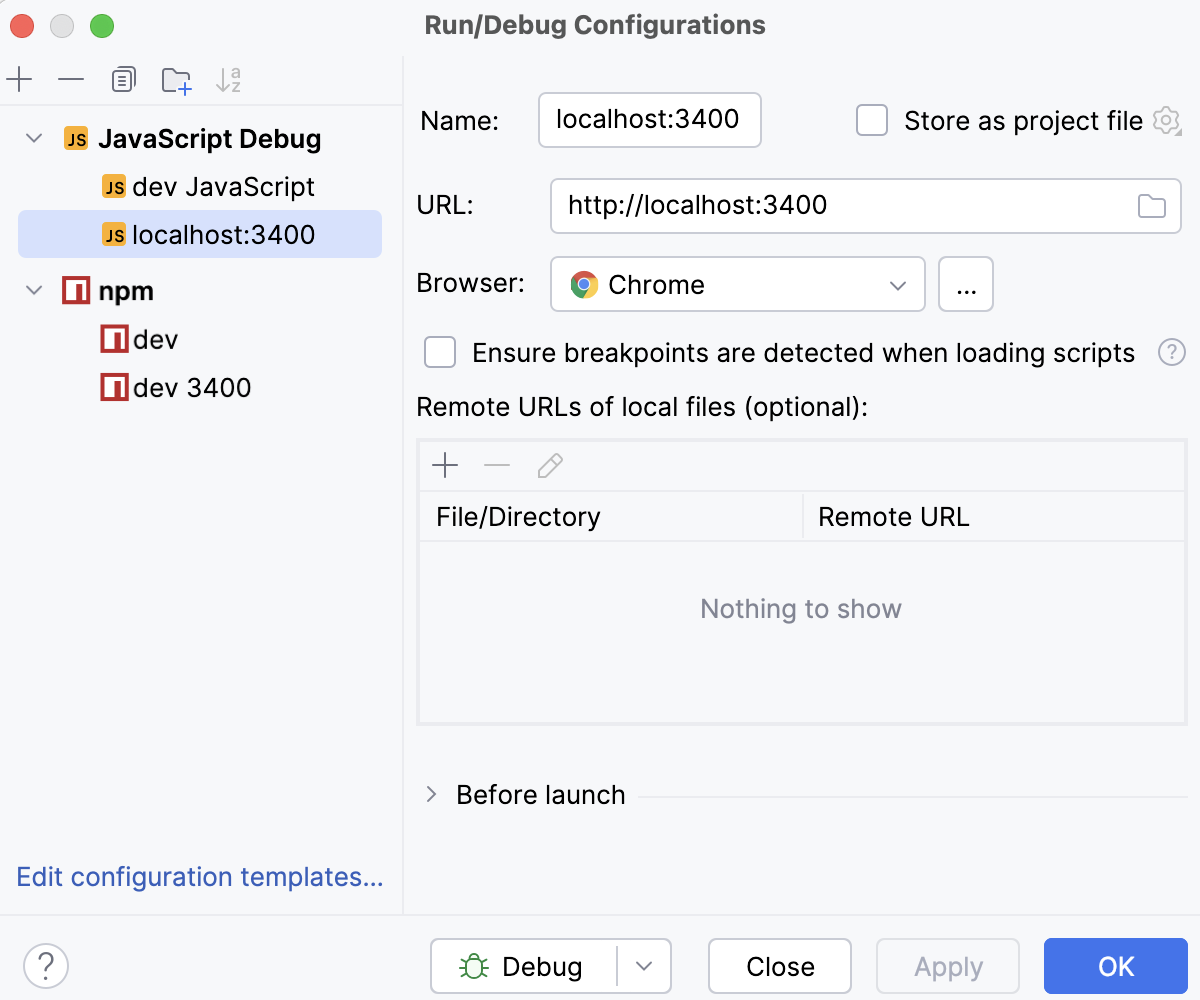The image size is (1200, 1000).
Task: Open the folder browser icon in the URL field
Action: coord(1151,205)
